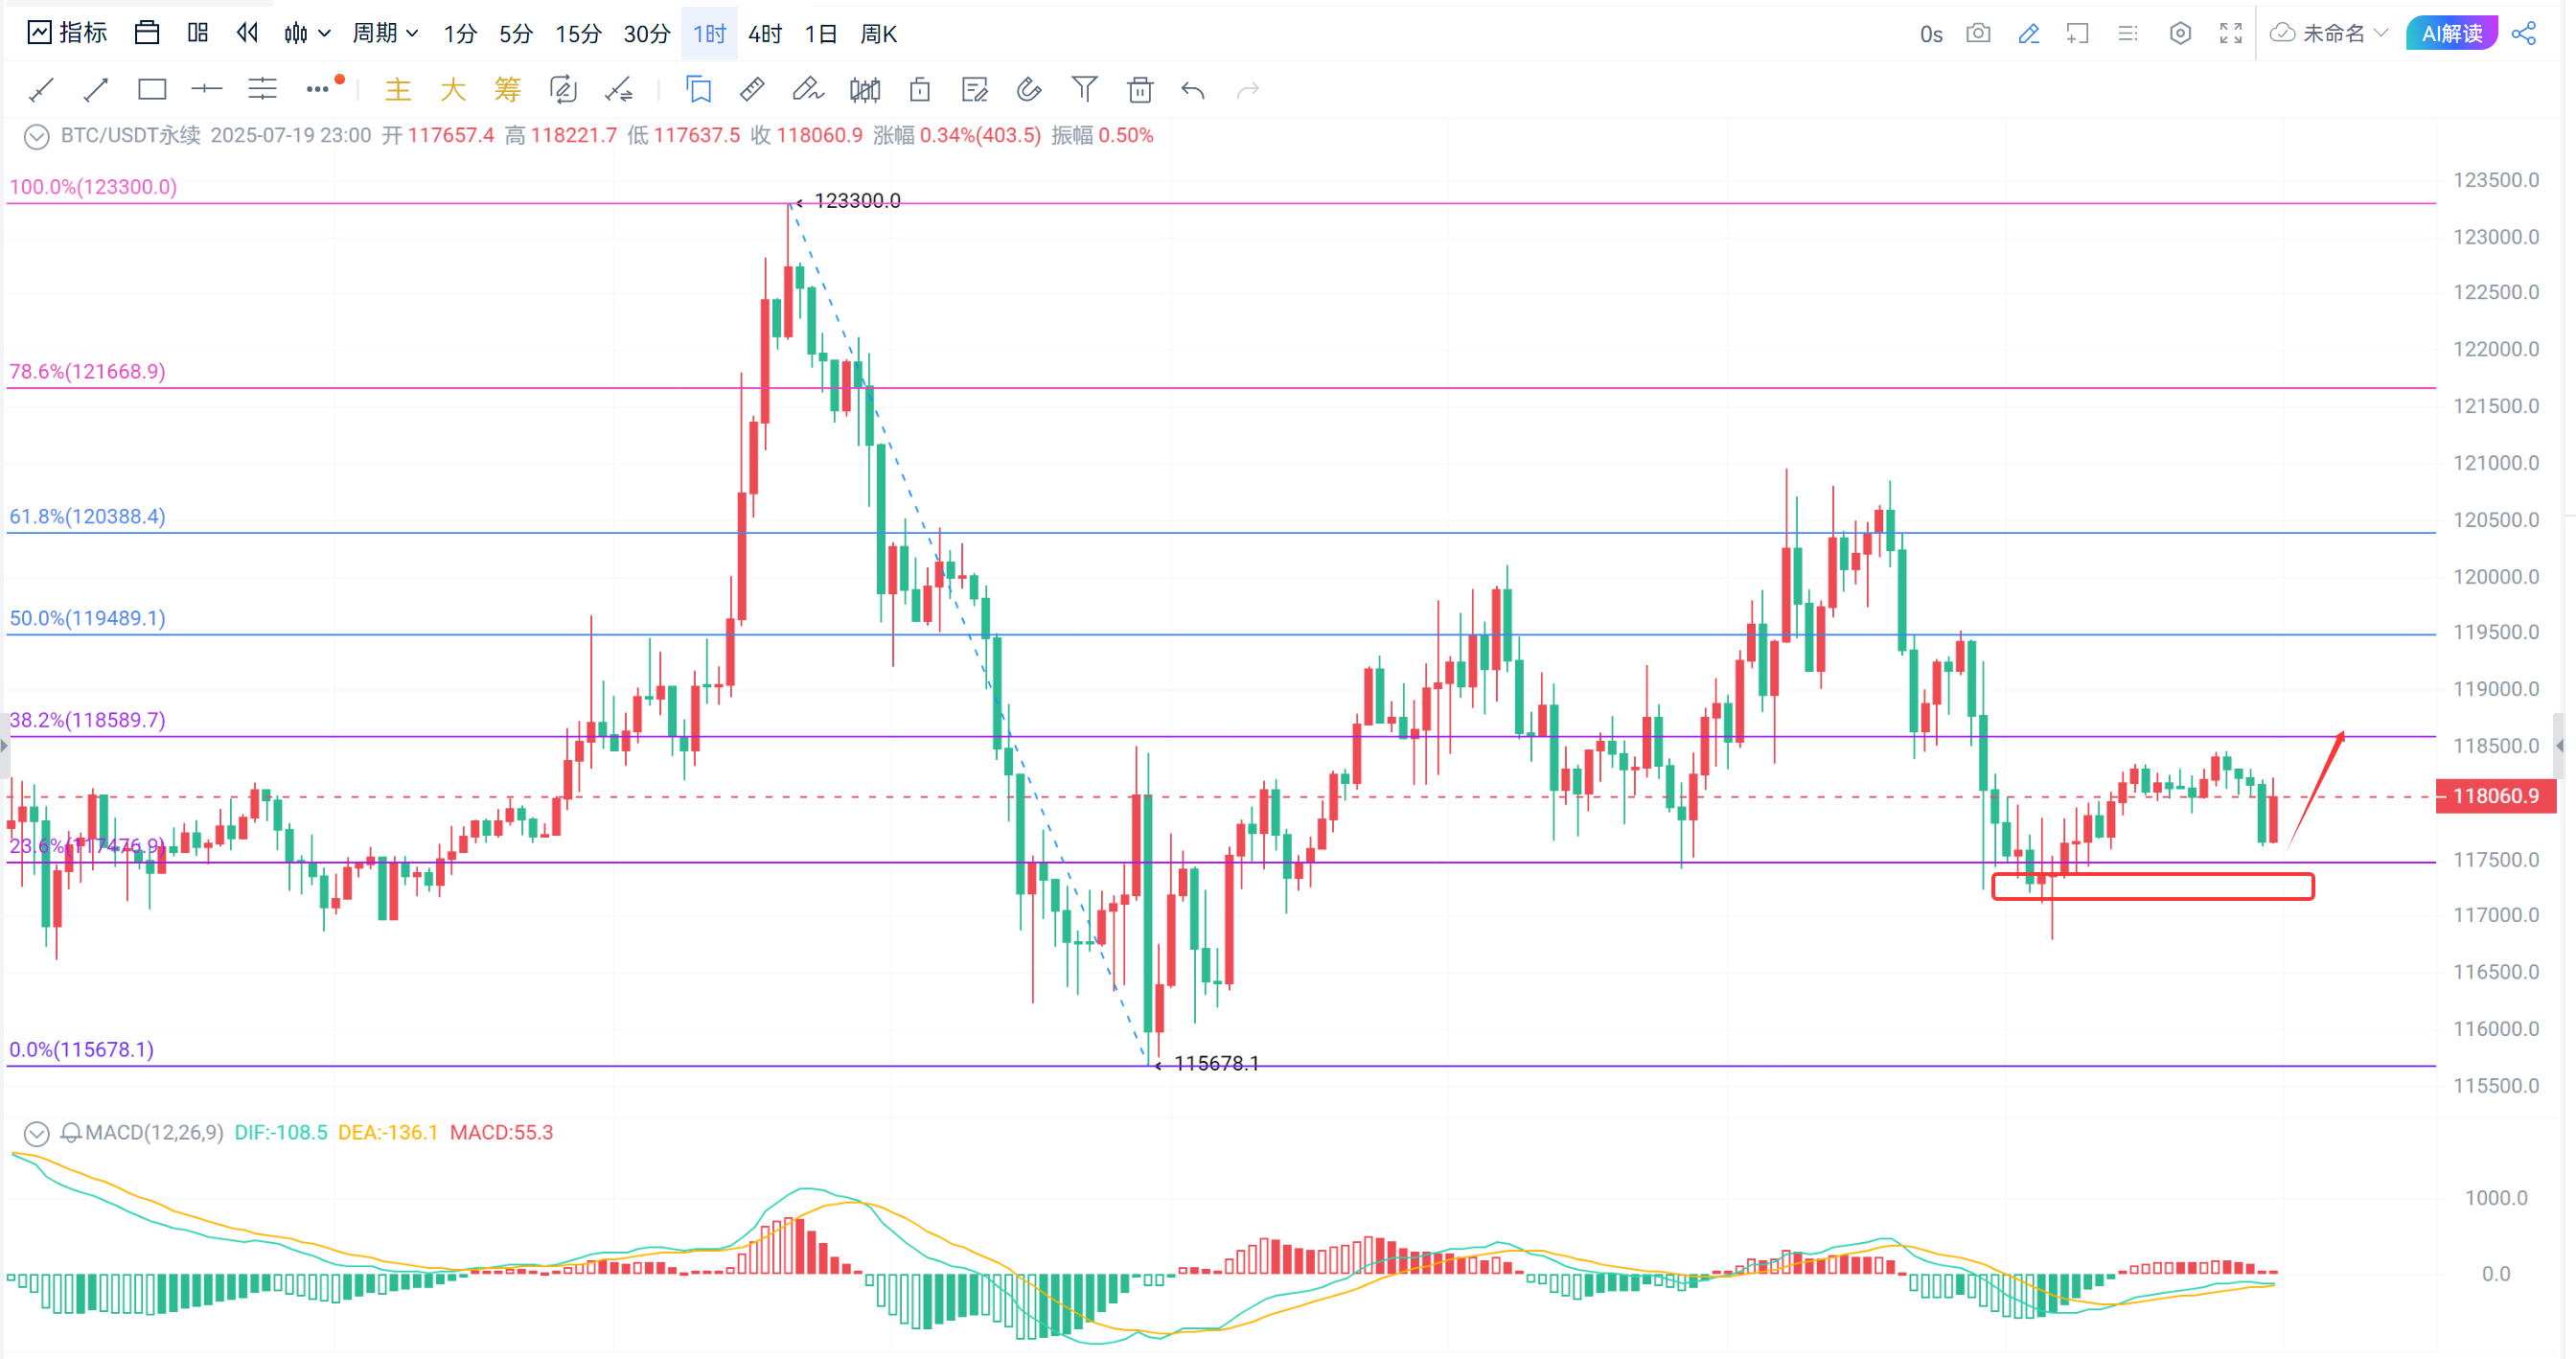Click the rewind replay icon

[247, 33]
